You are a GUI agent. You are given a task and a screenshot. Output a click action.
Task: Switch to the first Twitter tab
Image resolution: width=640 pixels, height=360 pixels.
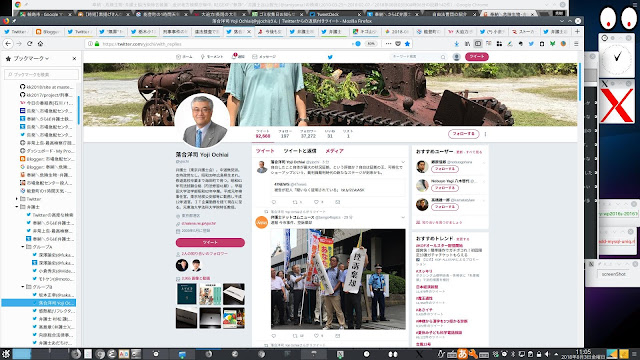[x=16, y=31]
